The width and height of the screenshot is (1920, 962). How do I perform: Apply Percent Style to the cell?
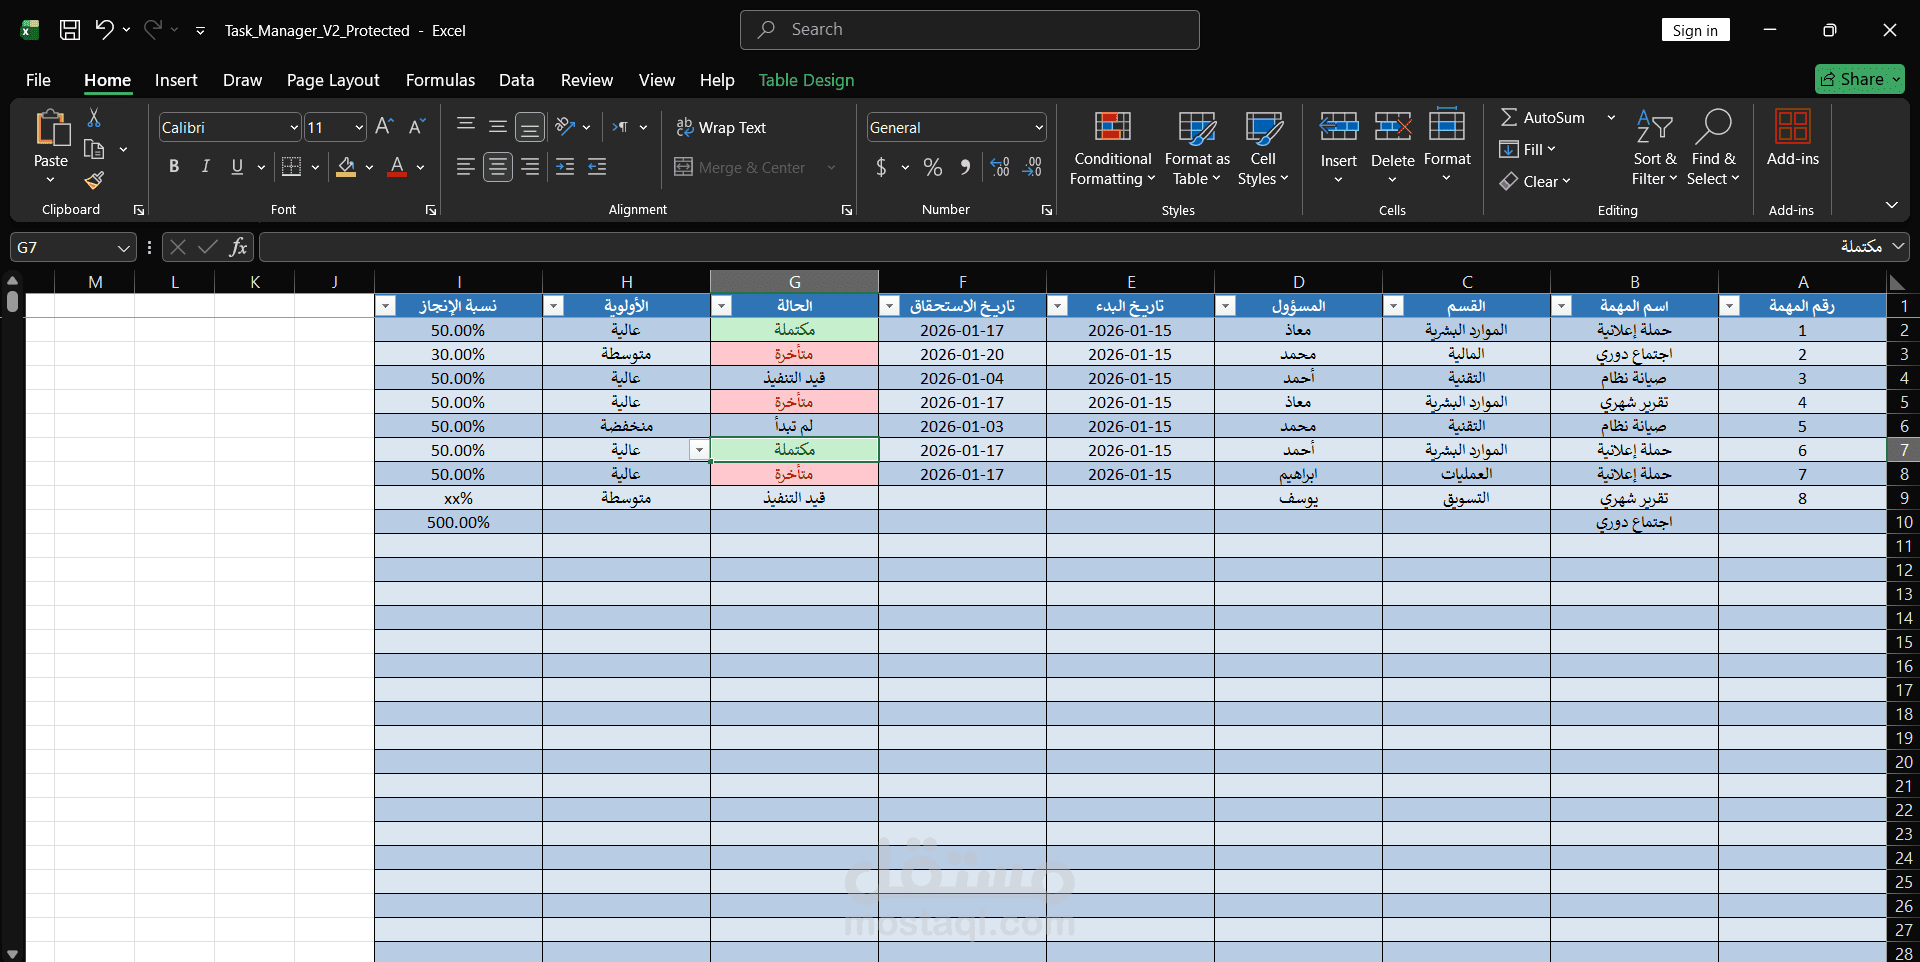pyautogui.click(x=932, y=167)
